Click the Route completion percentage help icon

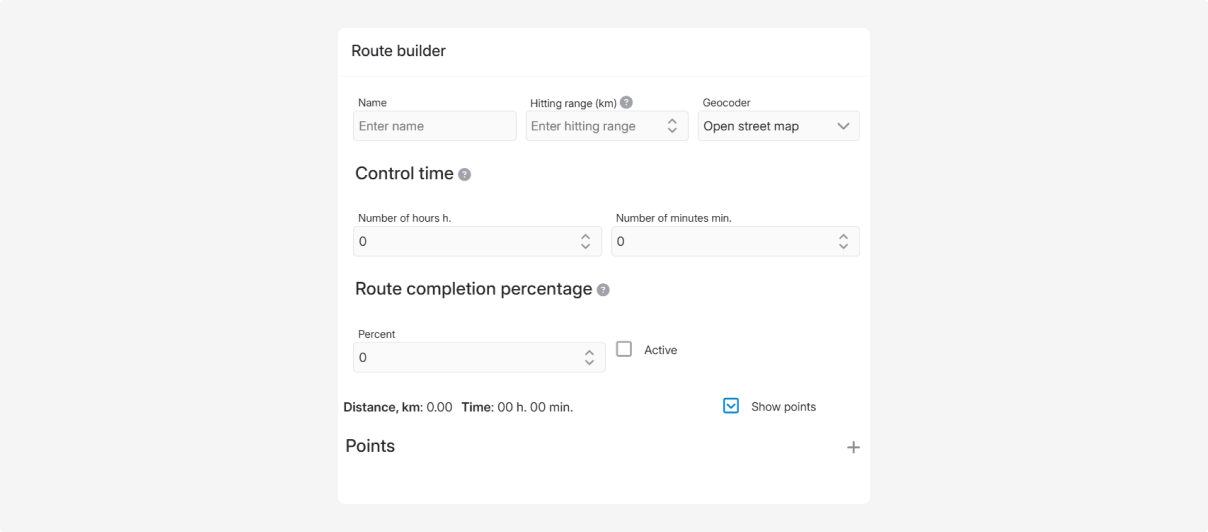[x=603, y=290]
